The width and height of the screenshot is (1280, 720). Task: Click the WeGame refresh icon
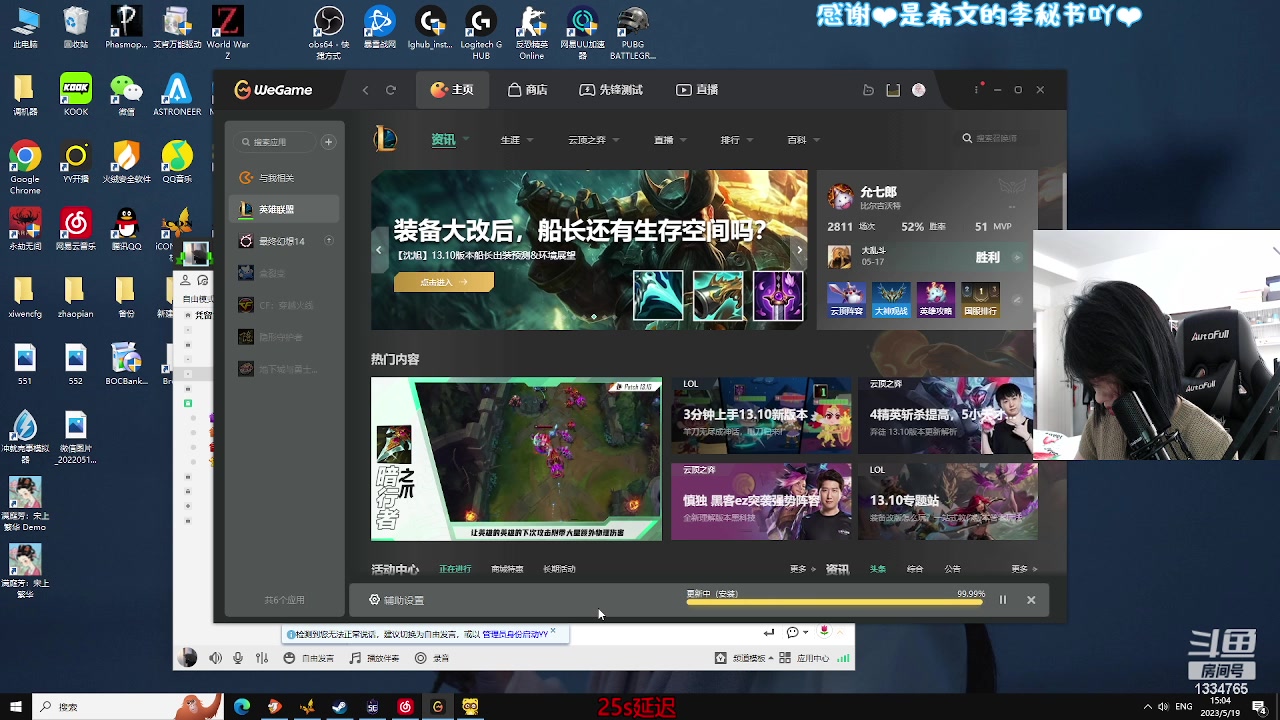[x=391, y=90]
